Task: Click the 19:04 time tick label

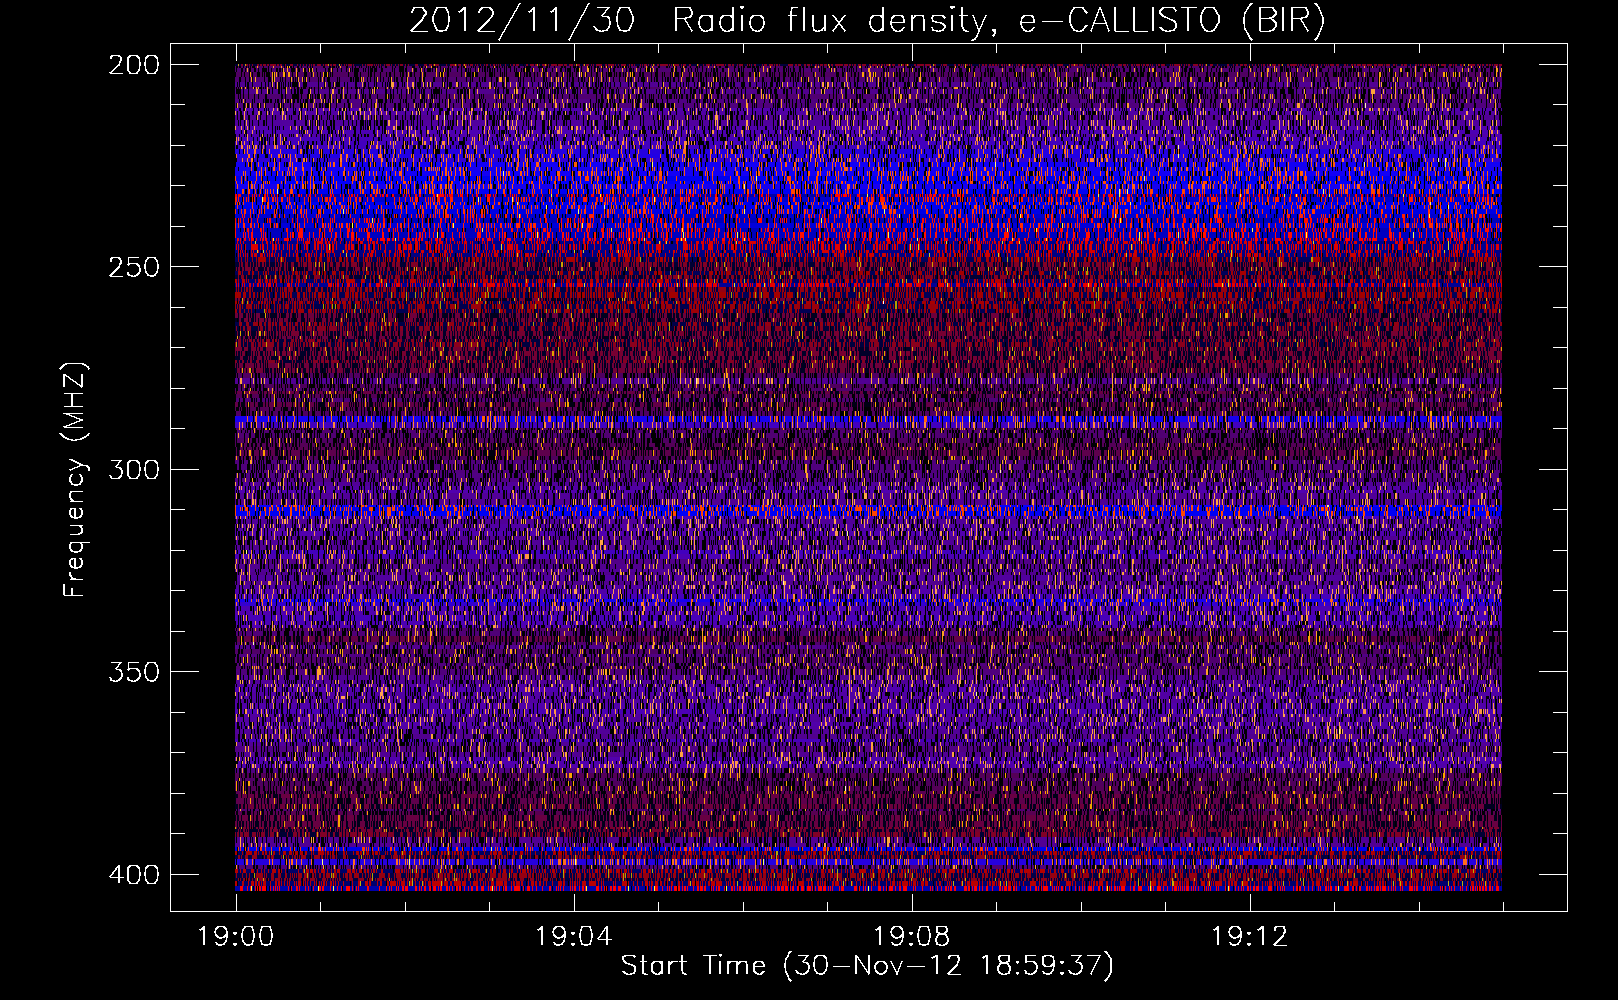Action: coord(573,937)
